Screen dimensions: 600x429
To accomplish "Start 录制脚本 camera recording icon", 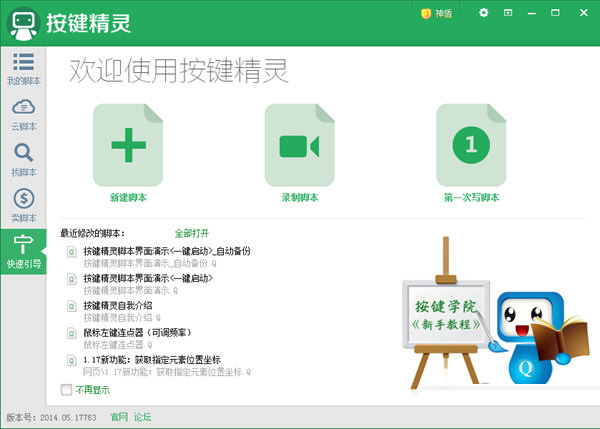I will pyautogui.click(x=300, y=145).
